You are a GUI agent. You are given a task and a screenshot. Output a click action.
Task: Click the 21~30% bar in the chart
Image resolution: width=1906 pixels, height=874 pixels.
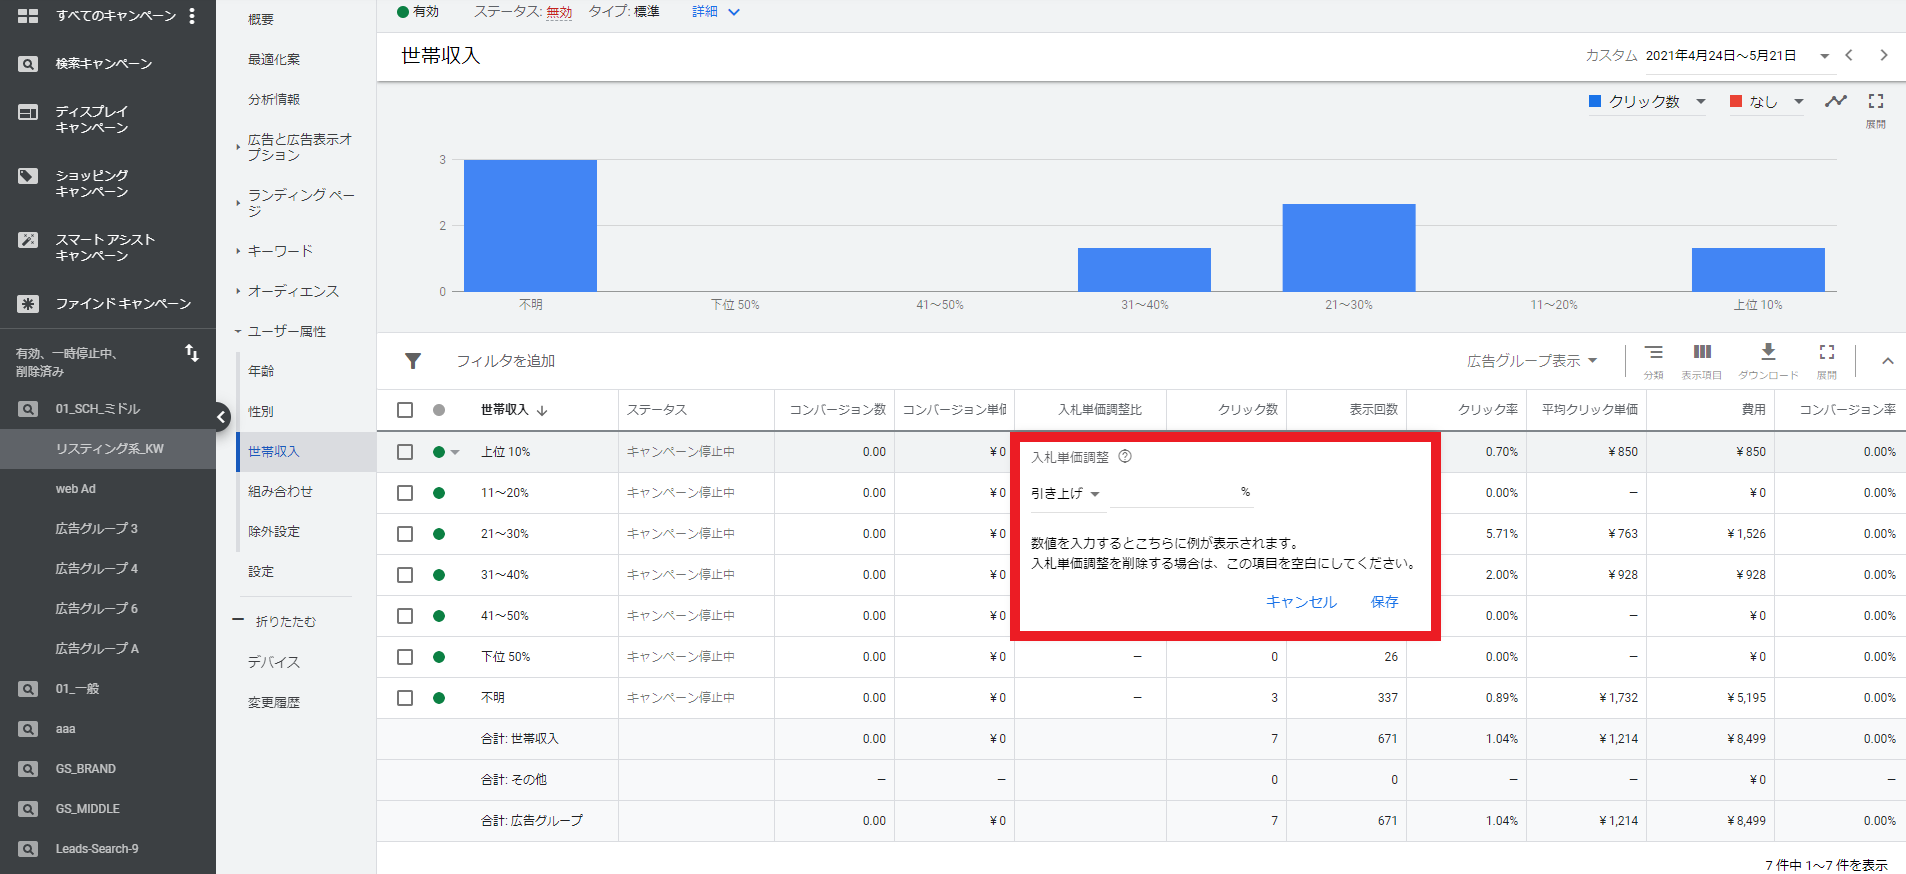tap(1349, 248)
